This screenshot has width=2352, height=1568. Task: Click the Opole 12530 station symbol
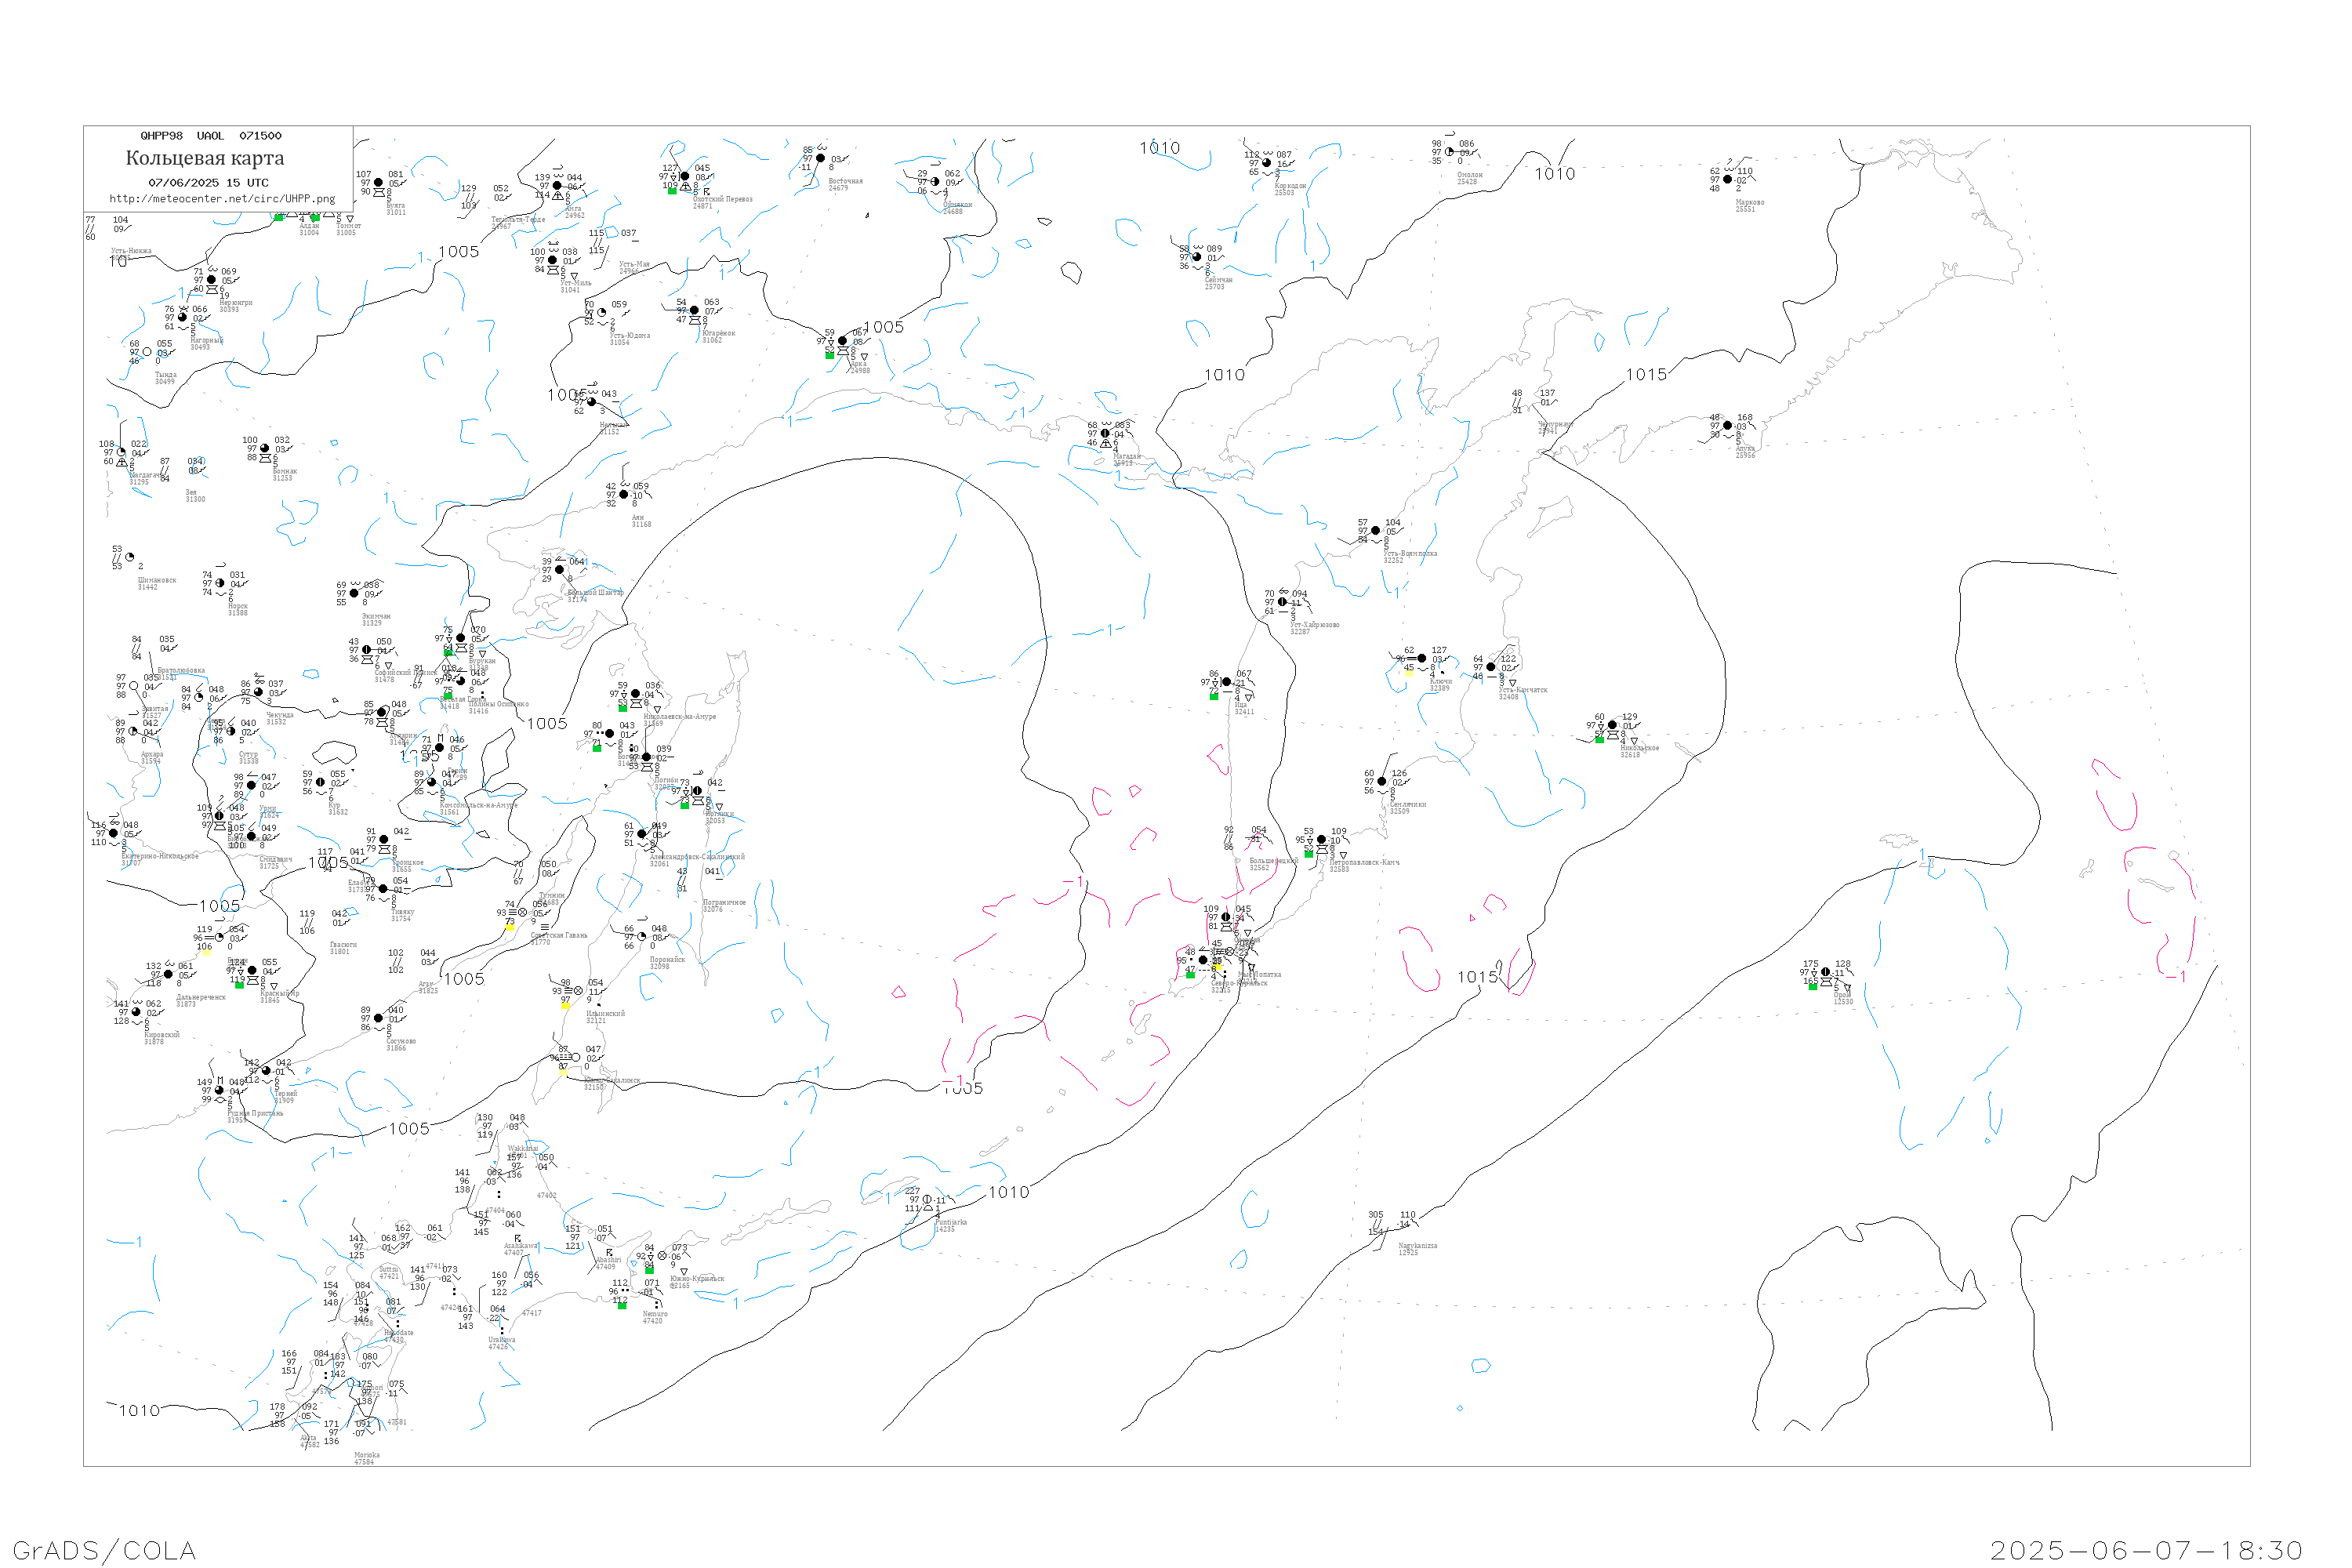point(1825,972)
